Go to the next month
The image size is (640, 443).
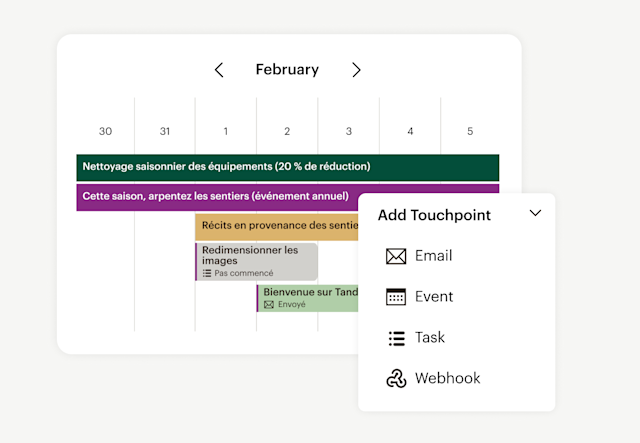pos(356,70)
